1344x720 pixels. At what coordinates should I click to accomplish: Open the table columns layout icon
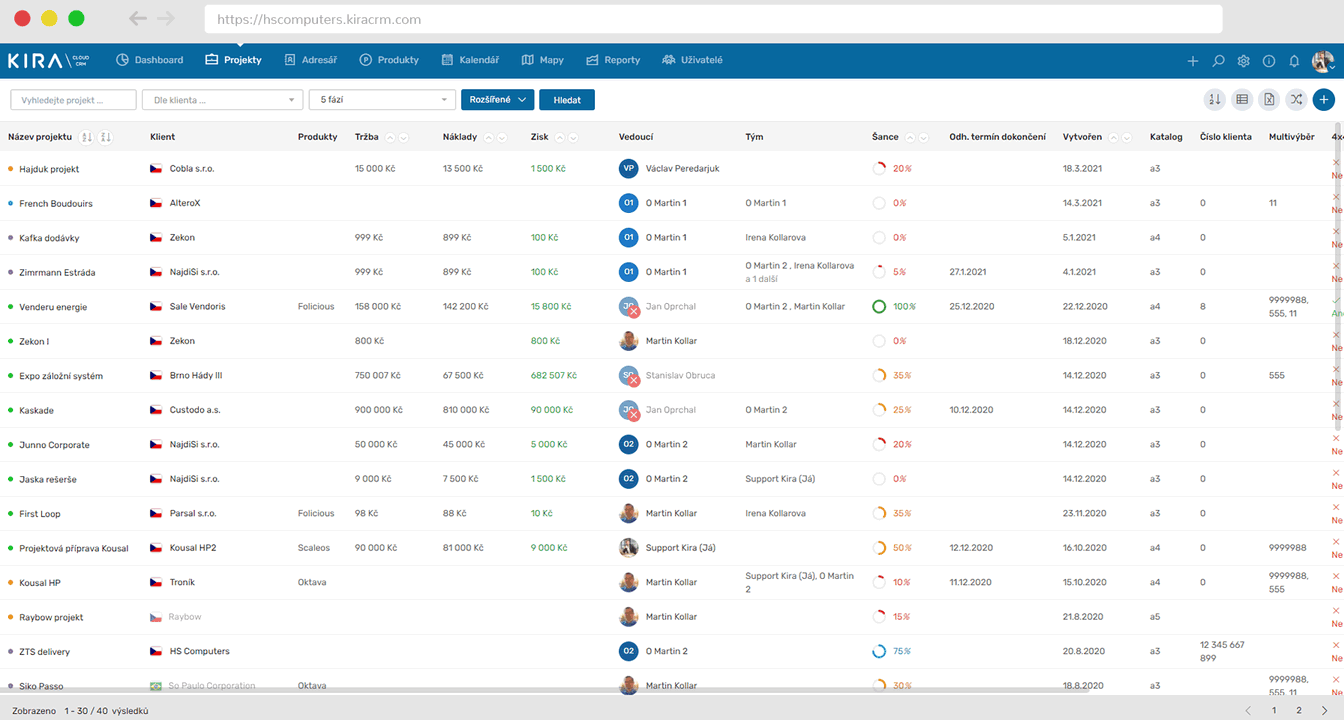[1242, 99]
